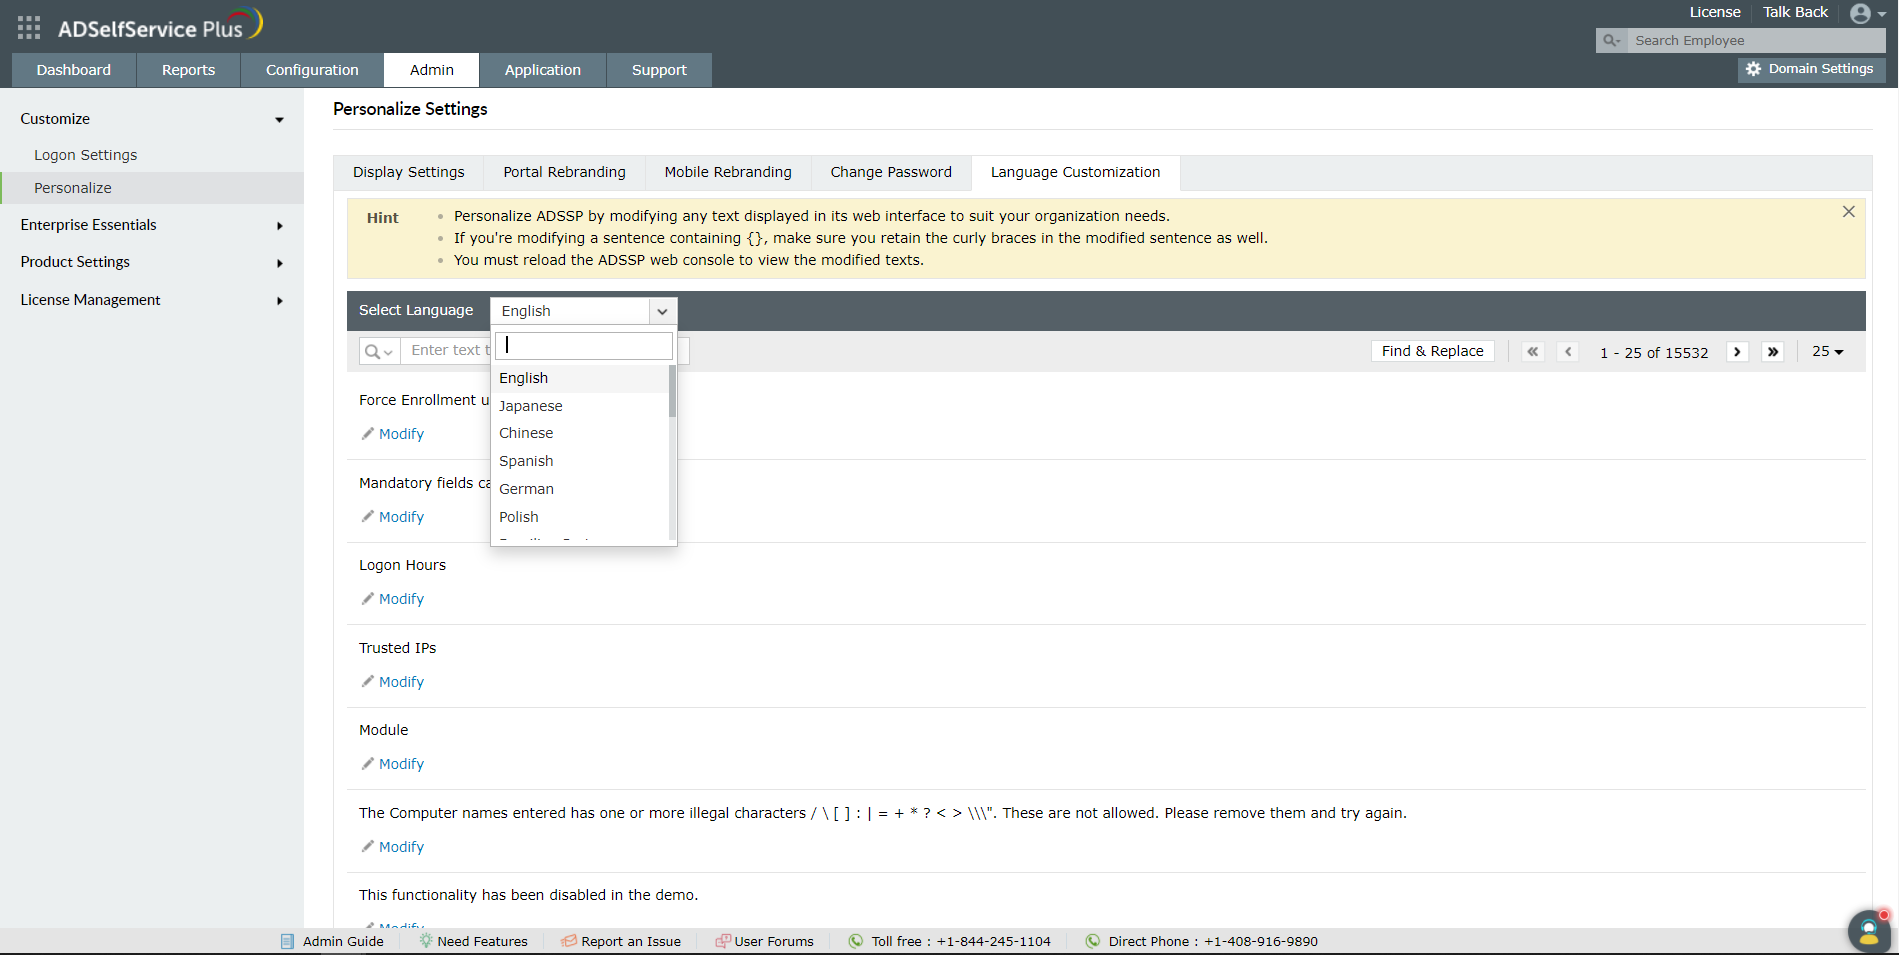This screenshot has width=1899, height=955.
Task: Click pencil icon for Force Enrollment entry
Action: pyautogui.click(x=367, y=434)
